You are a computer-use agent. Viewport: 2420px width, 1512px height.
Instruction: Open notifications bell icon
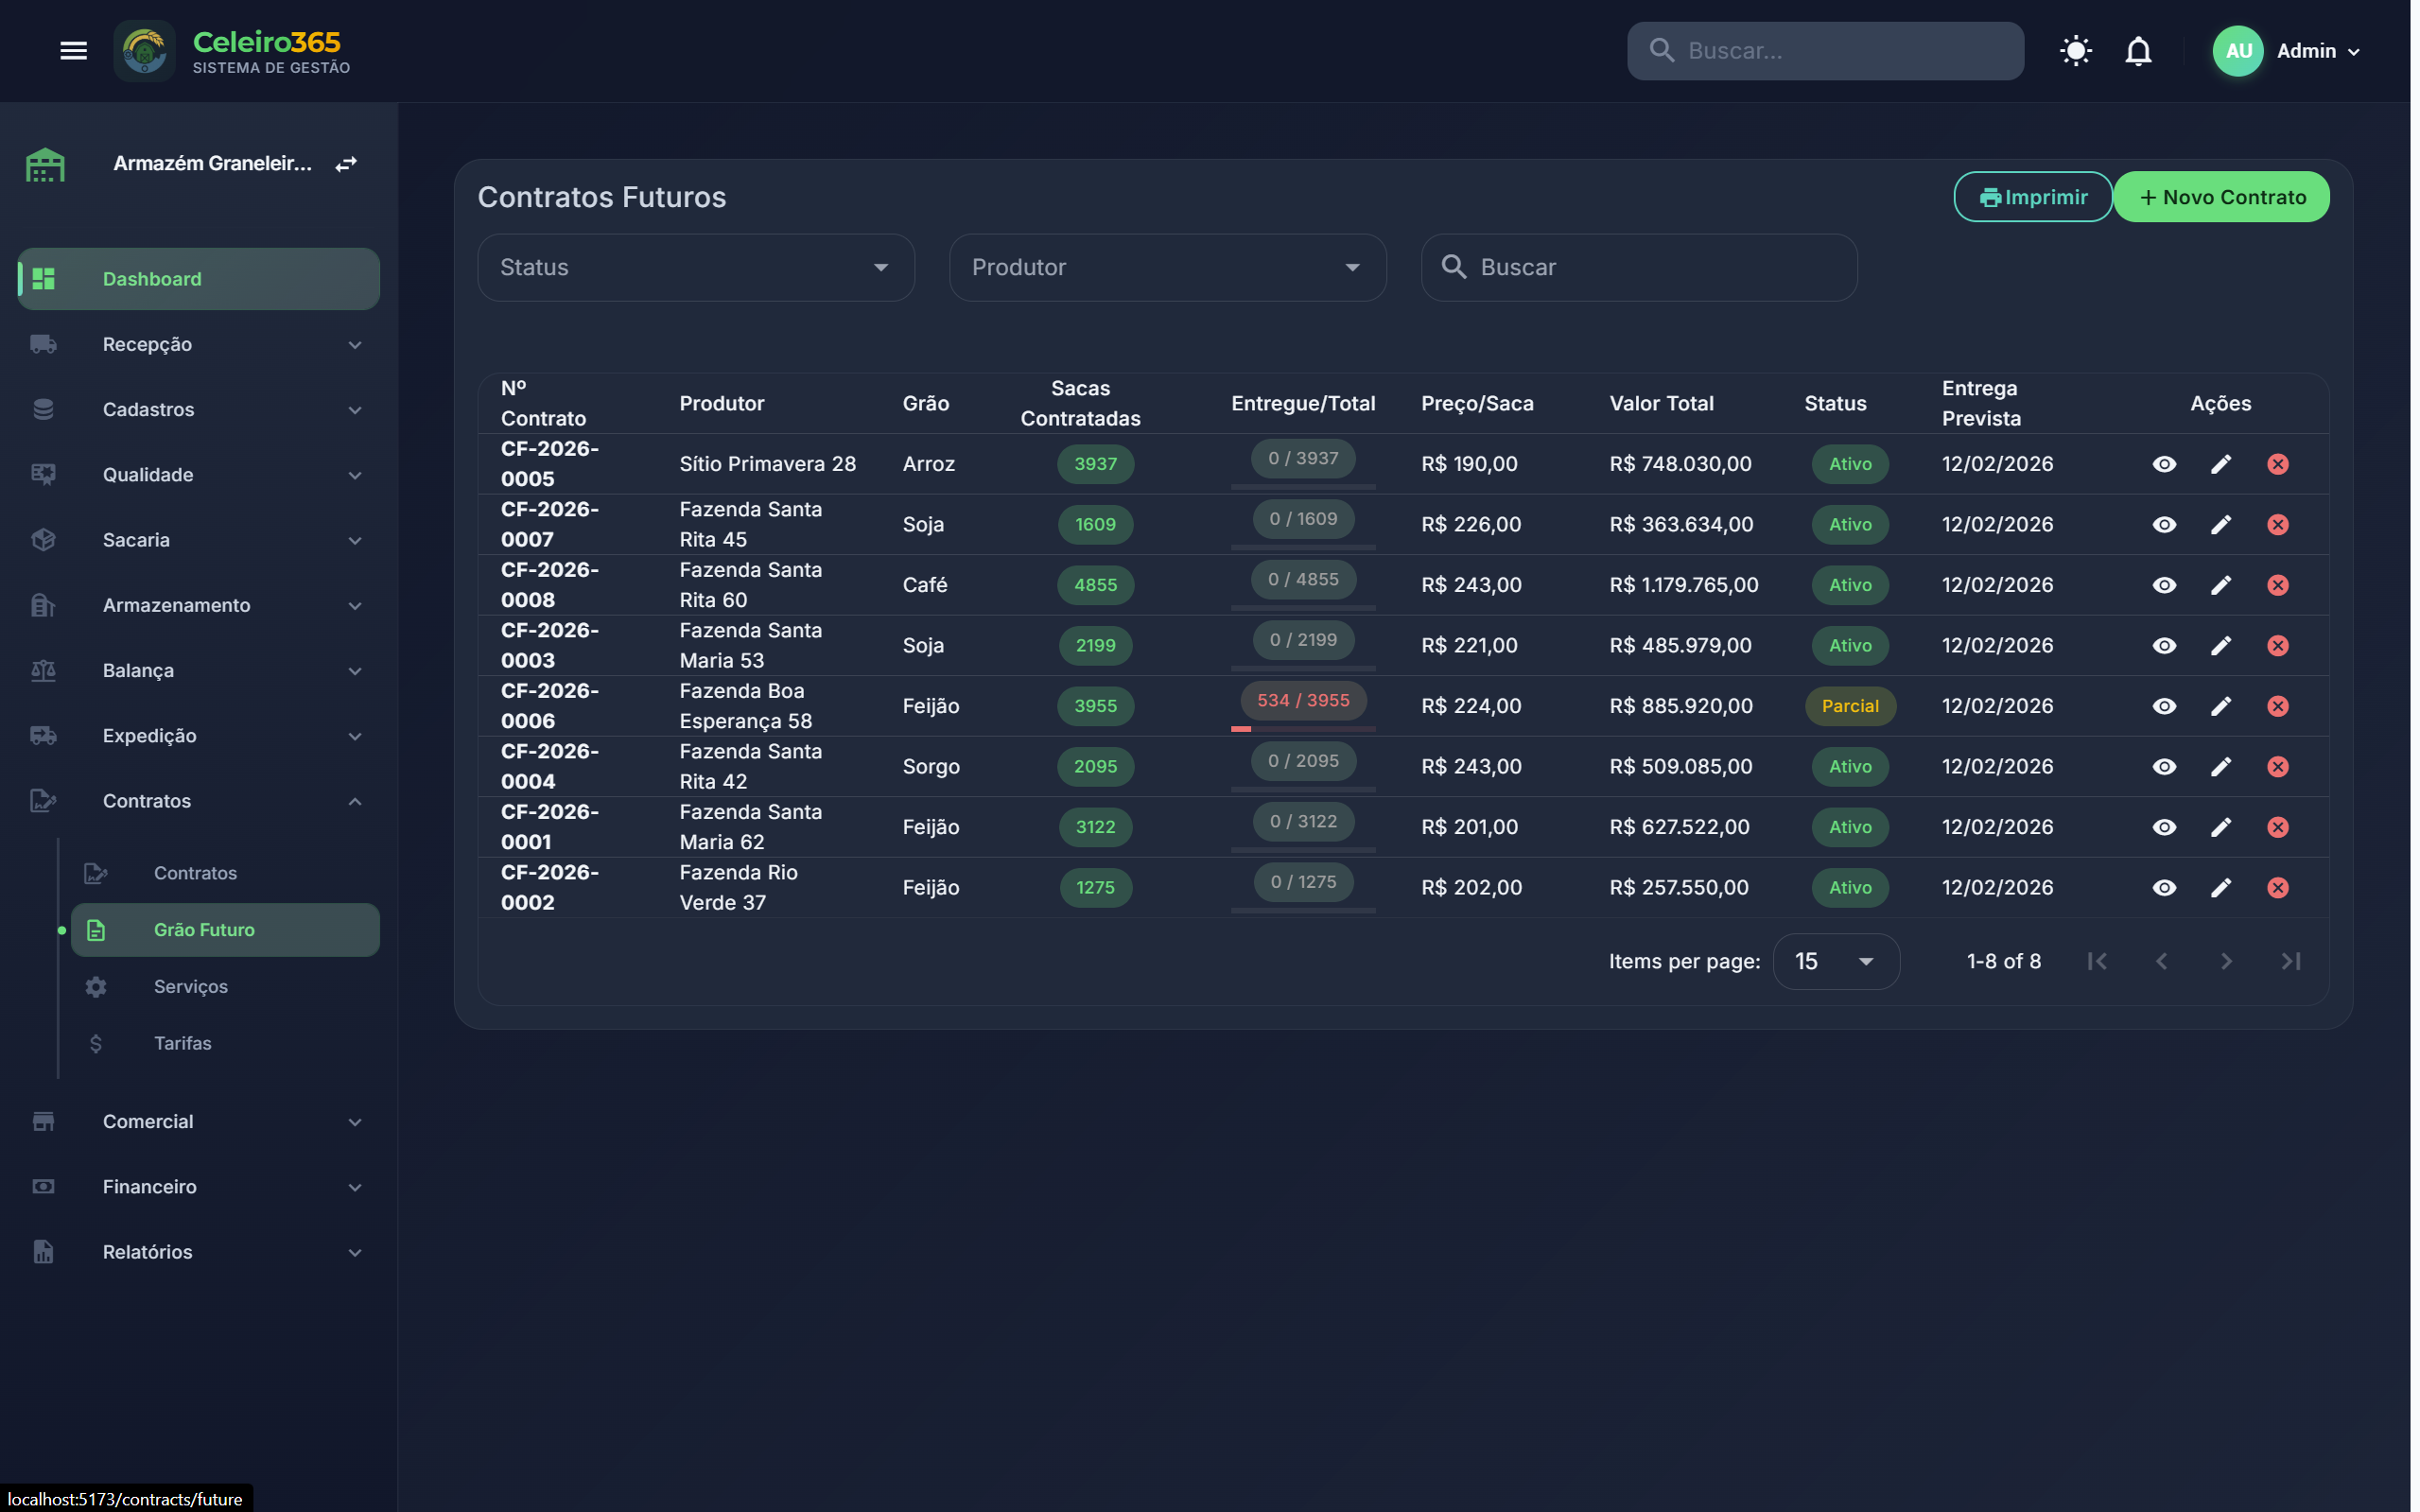[2137, 51]
